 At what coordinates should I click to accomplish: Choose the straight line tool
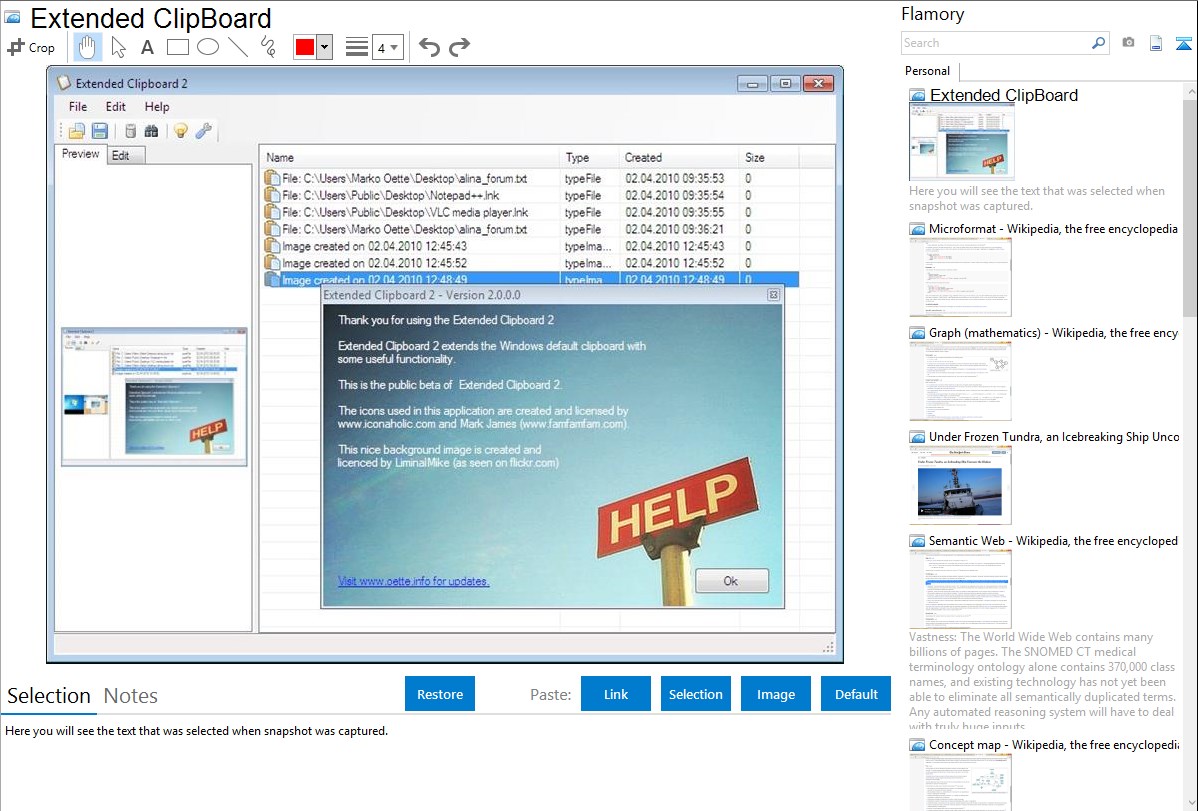click(x=238, y=47)
